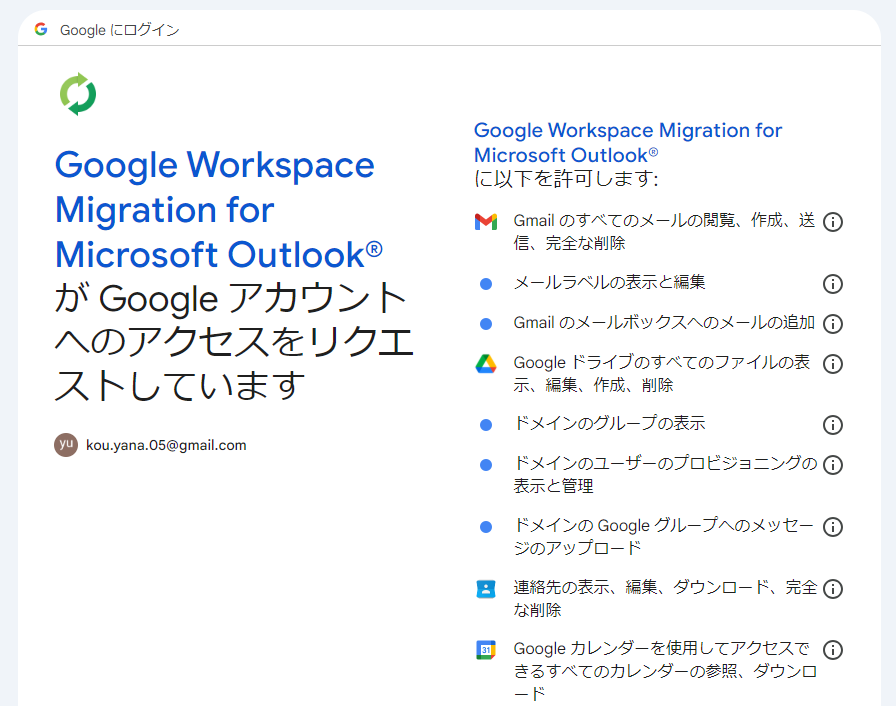
Task: Click the Contacts icon beside 連絡先の表示
Action: [486, 588]
